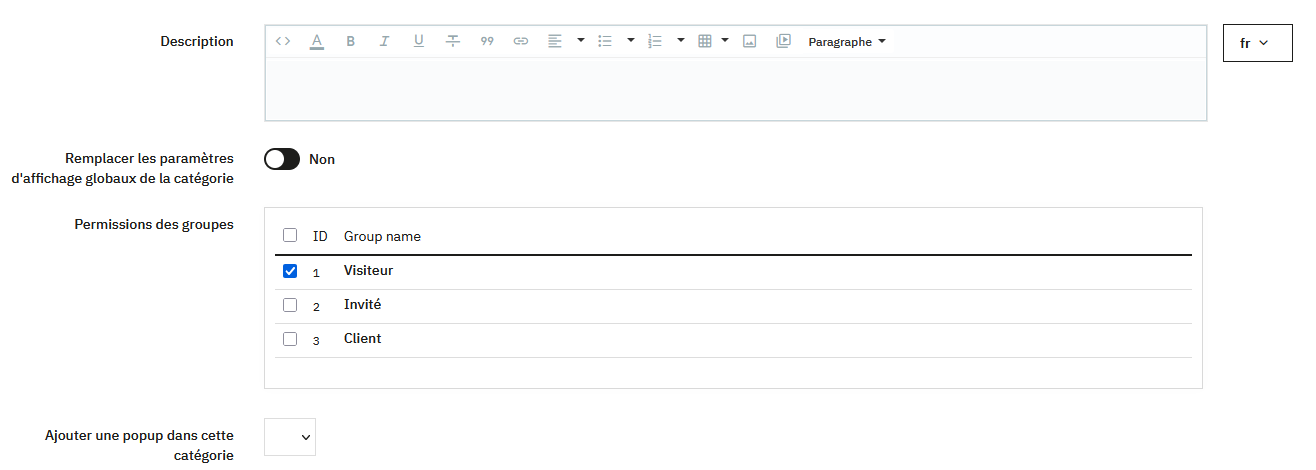This screenshot has height=470, width=1316.
Task: Expand the Paragraphe format dropdown
Action: [847, 42]
